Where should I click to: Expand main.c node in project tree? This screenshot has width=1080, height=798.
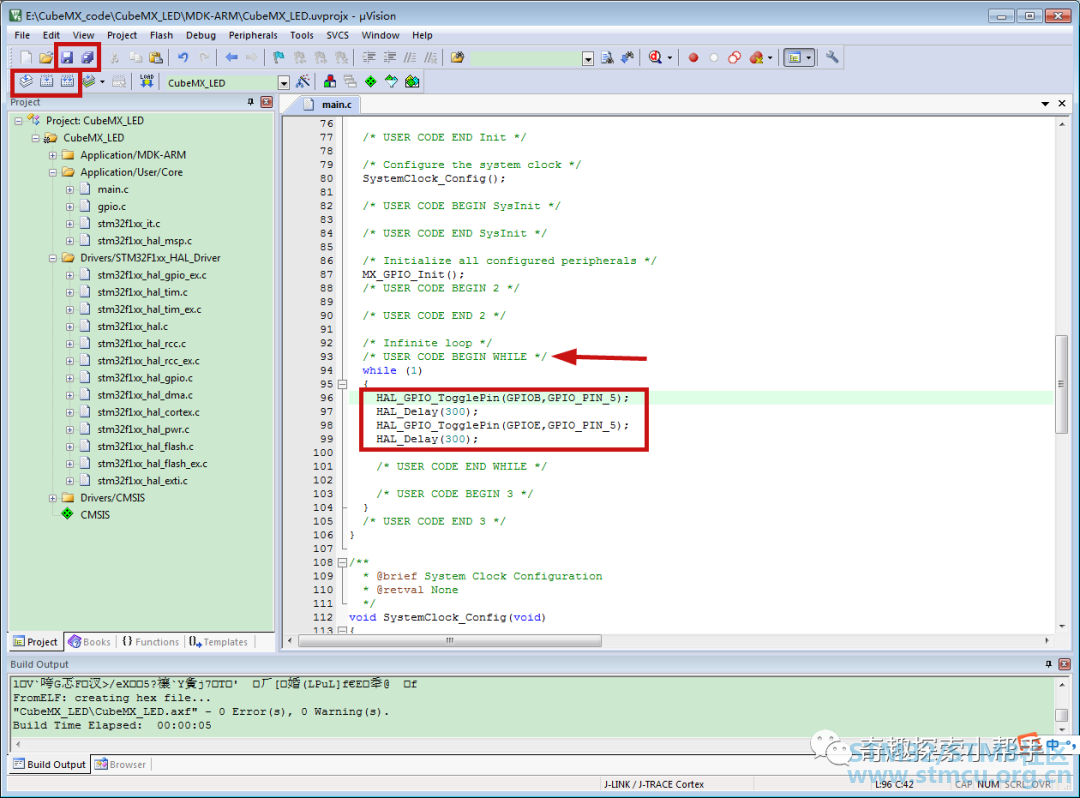click(x=70, y=189)
